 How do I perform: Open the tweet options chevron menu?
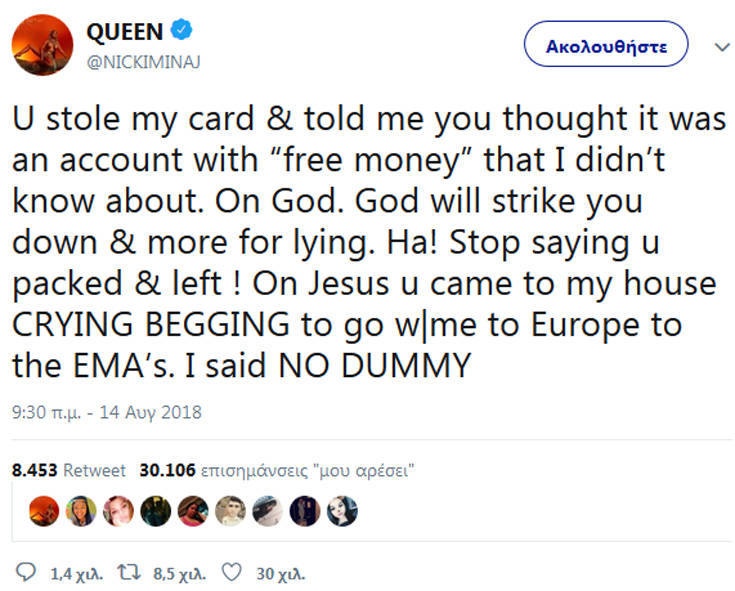(x=721, y=47)
